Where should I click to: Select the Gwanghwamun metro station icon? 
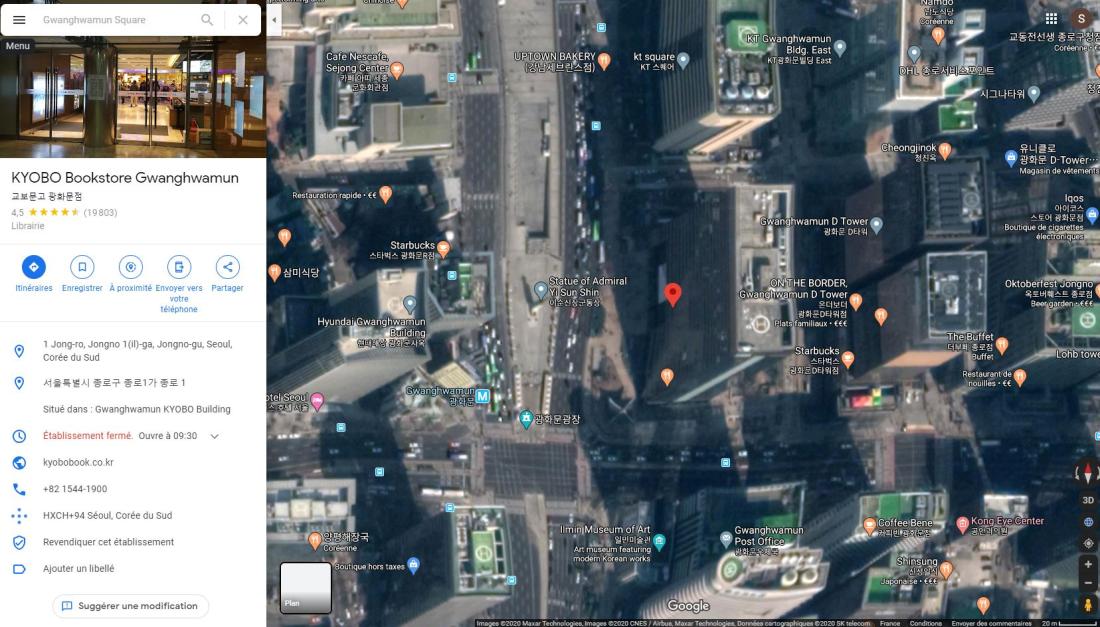483,396
